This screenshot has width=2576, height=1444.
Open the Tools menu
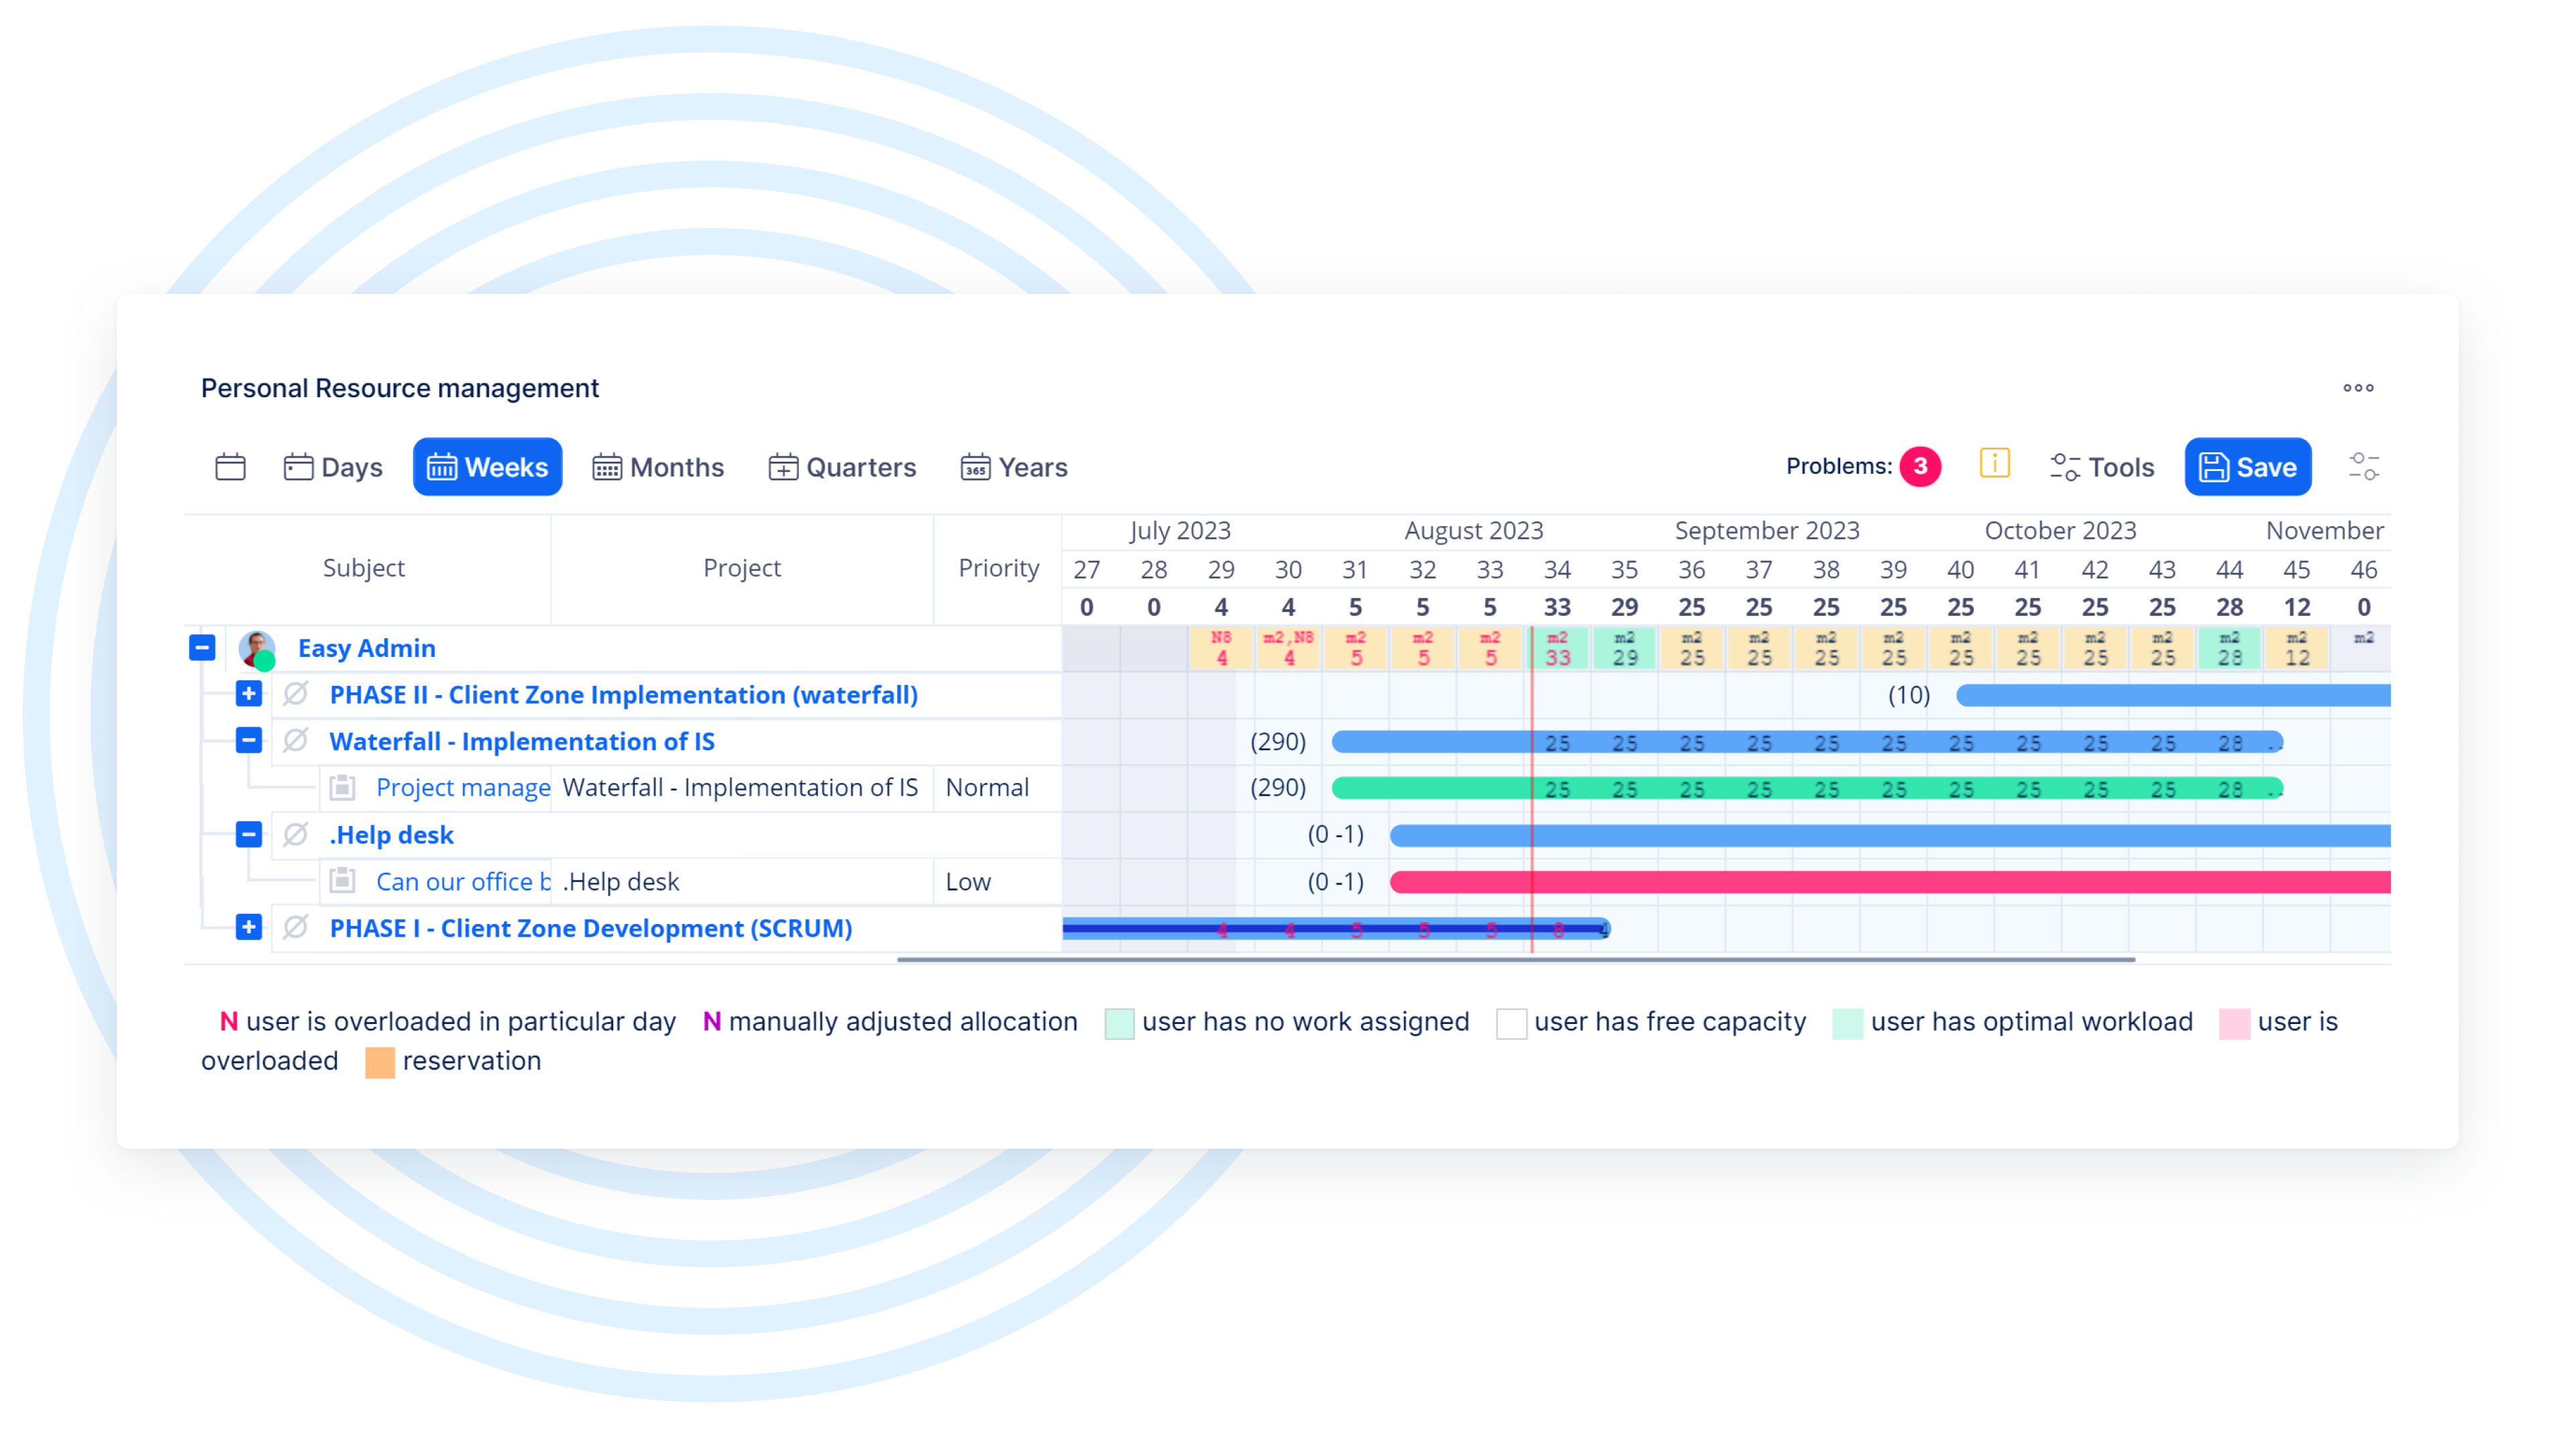pos(2102,467)
